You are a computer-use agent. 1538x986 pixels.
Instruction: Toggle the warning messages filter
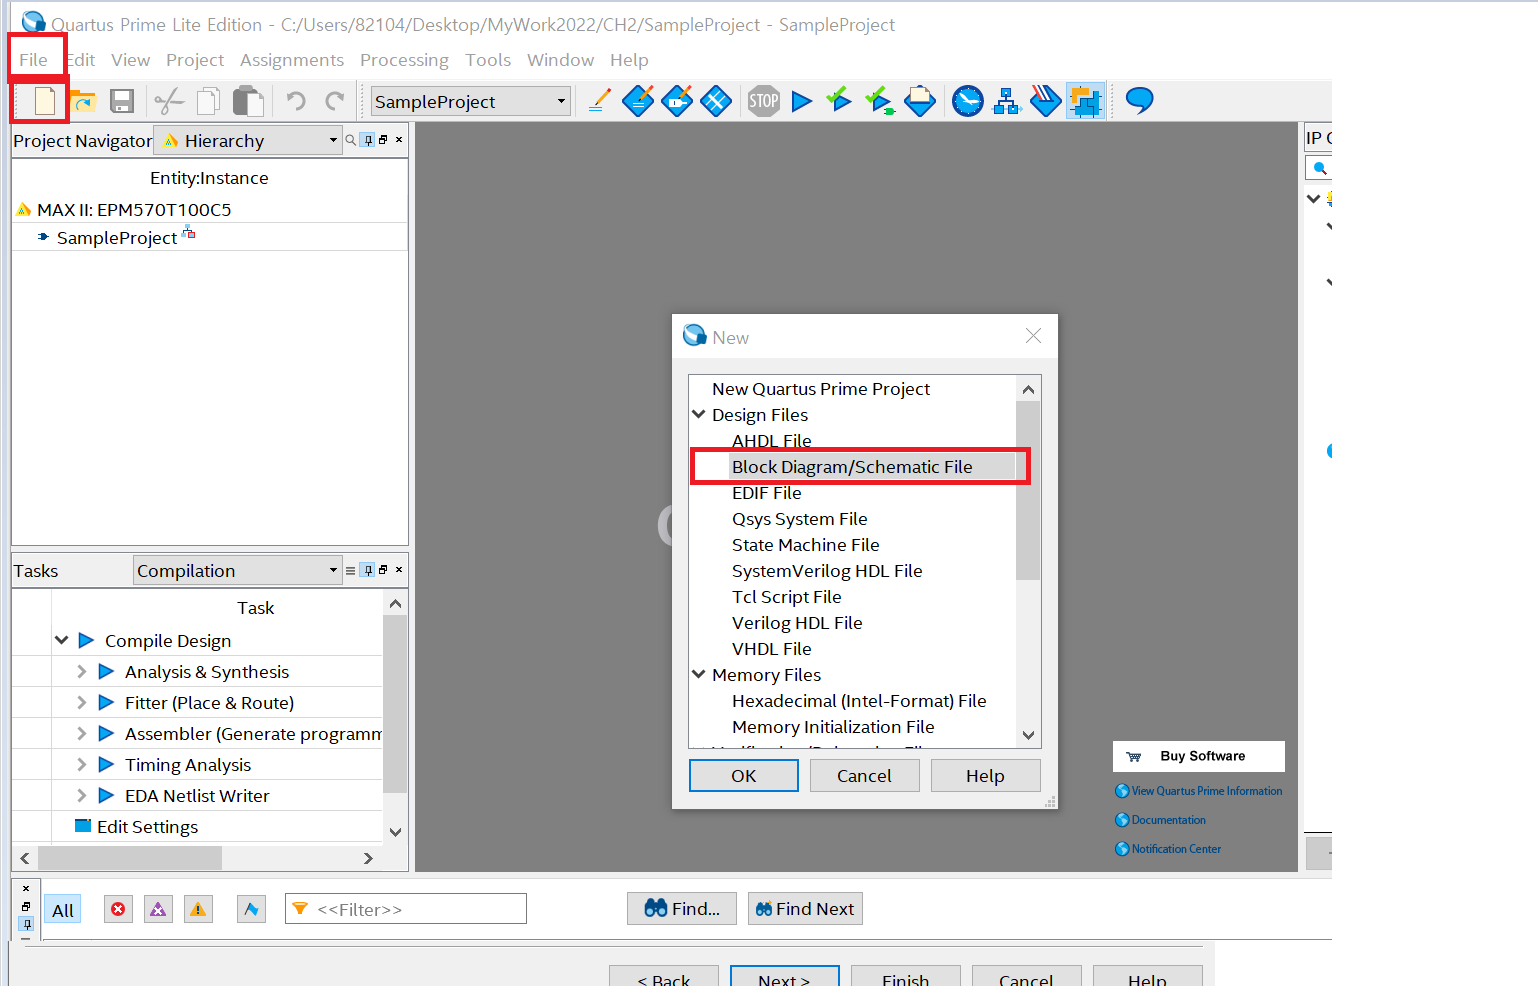[x=198, y=909]
